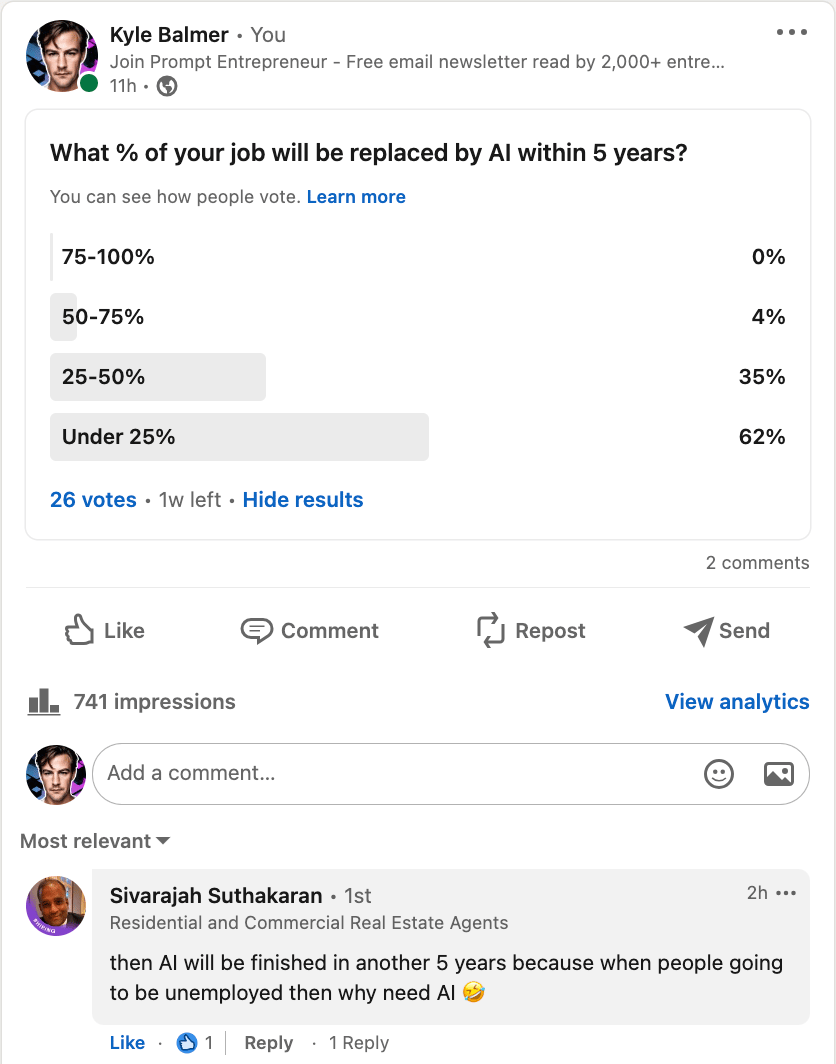
Task: Open three-dot menu on Sivarajah's comment
Action: click(x=787, y=893)
